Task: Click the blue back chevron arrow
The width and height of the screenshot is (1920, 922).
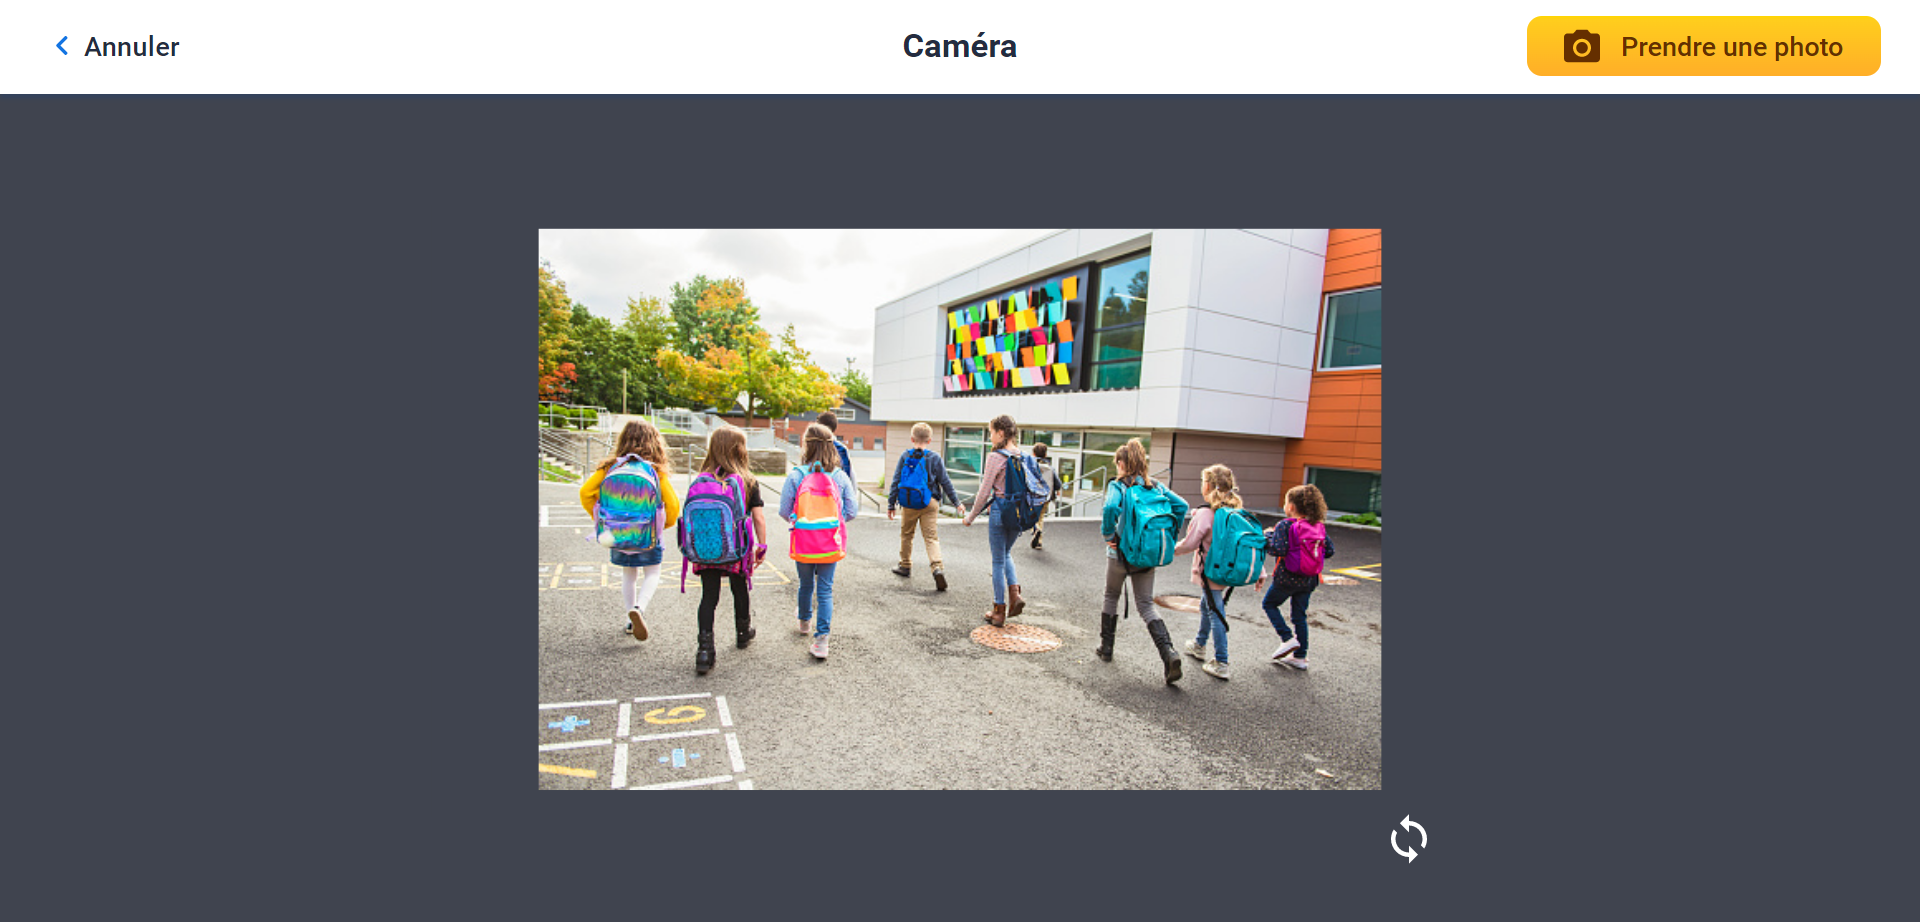Action: pos(62,46)
